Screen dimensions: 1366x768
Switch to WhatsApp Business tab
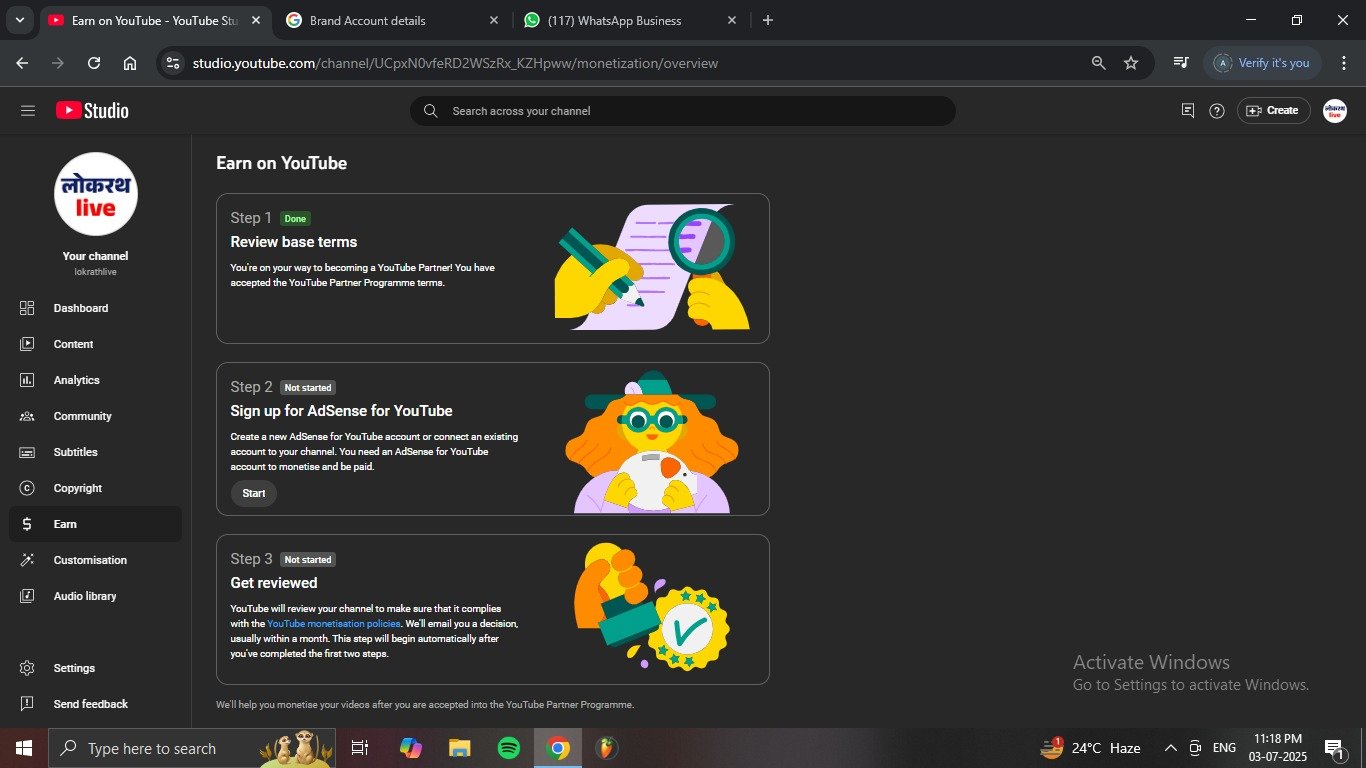[630, 20]
